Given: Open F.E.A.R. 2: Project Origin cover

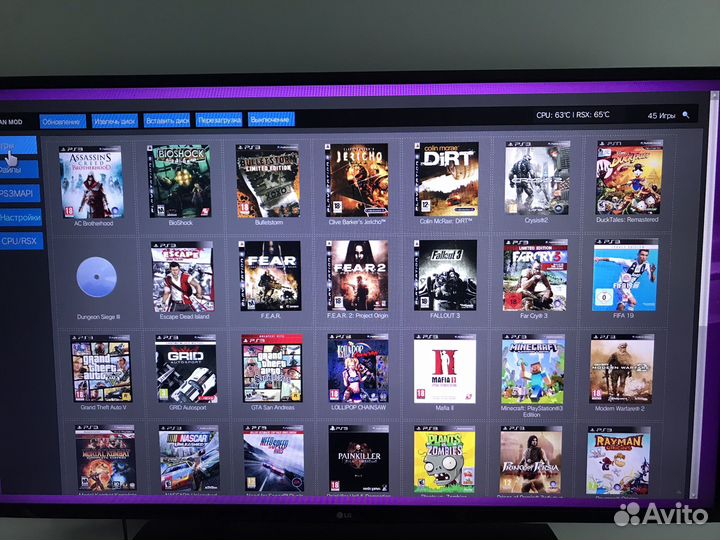Looking at the screenshot, I should (x=357, y=276).
